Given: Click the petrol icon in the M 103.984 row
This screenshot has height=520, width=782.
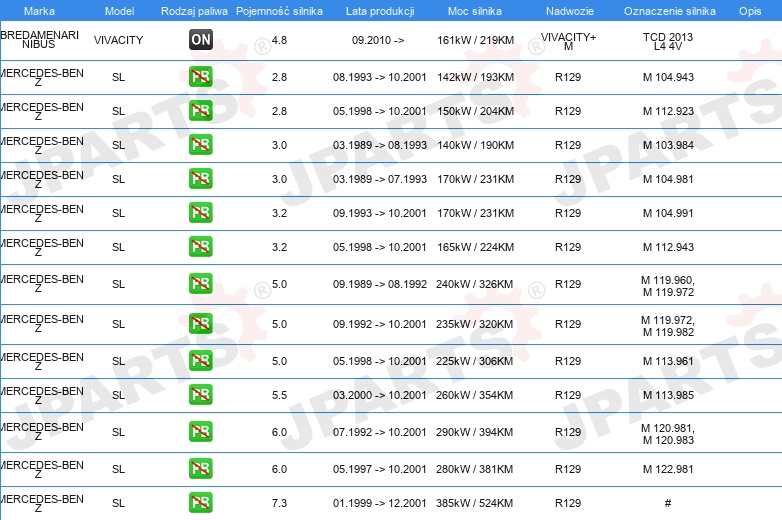Looking at the screenshot, I should pos(200,145).
